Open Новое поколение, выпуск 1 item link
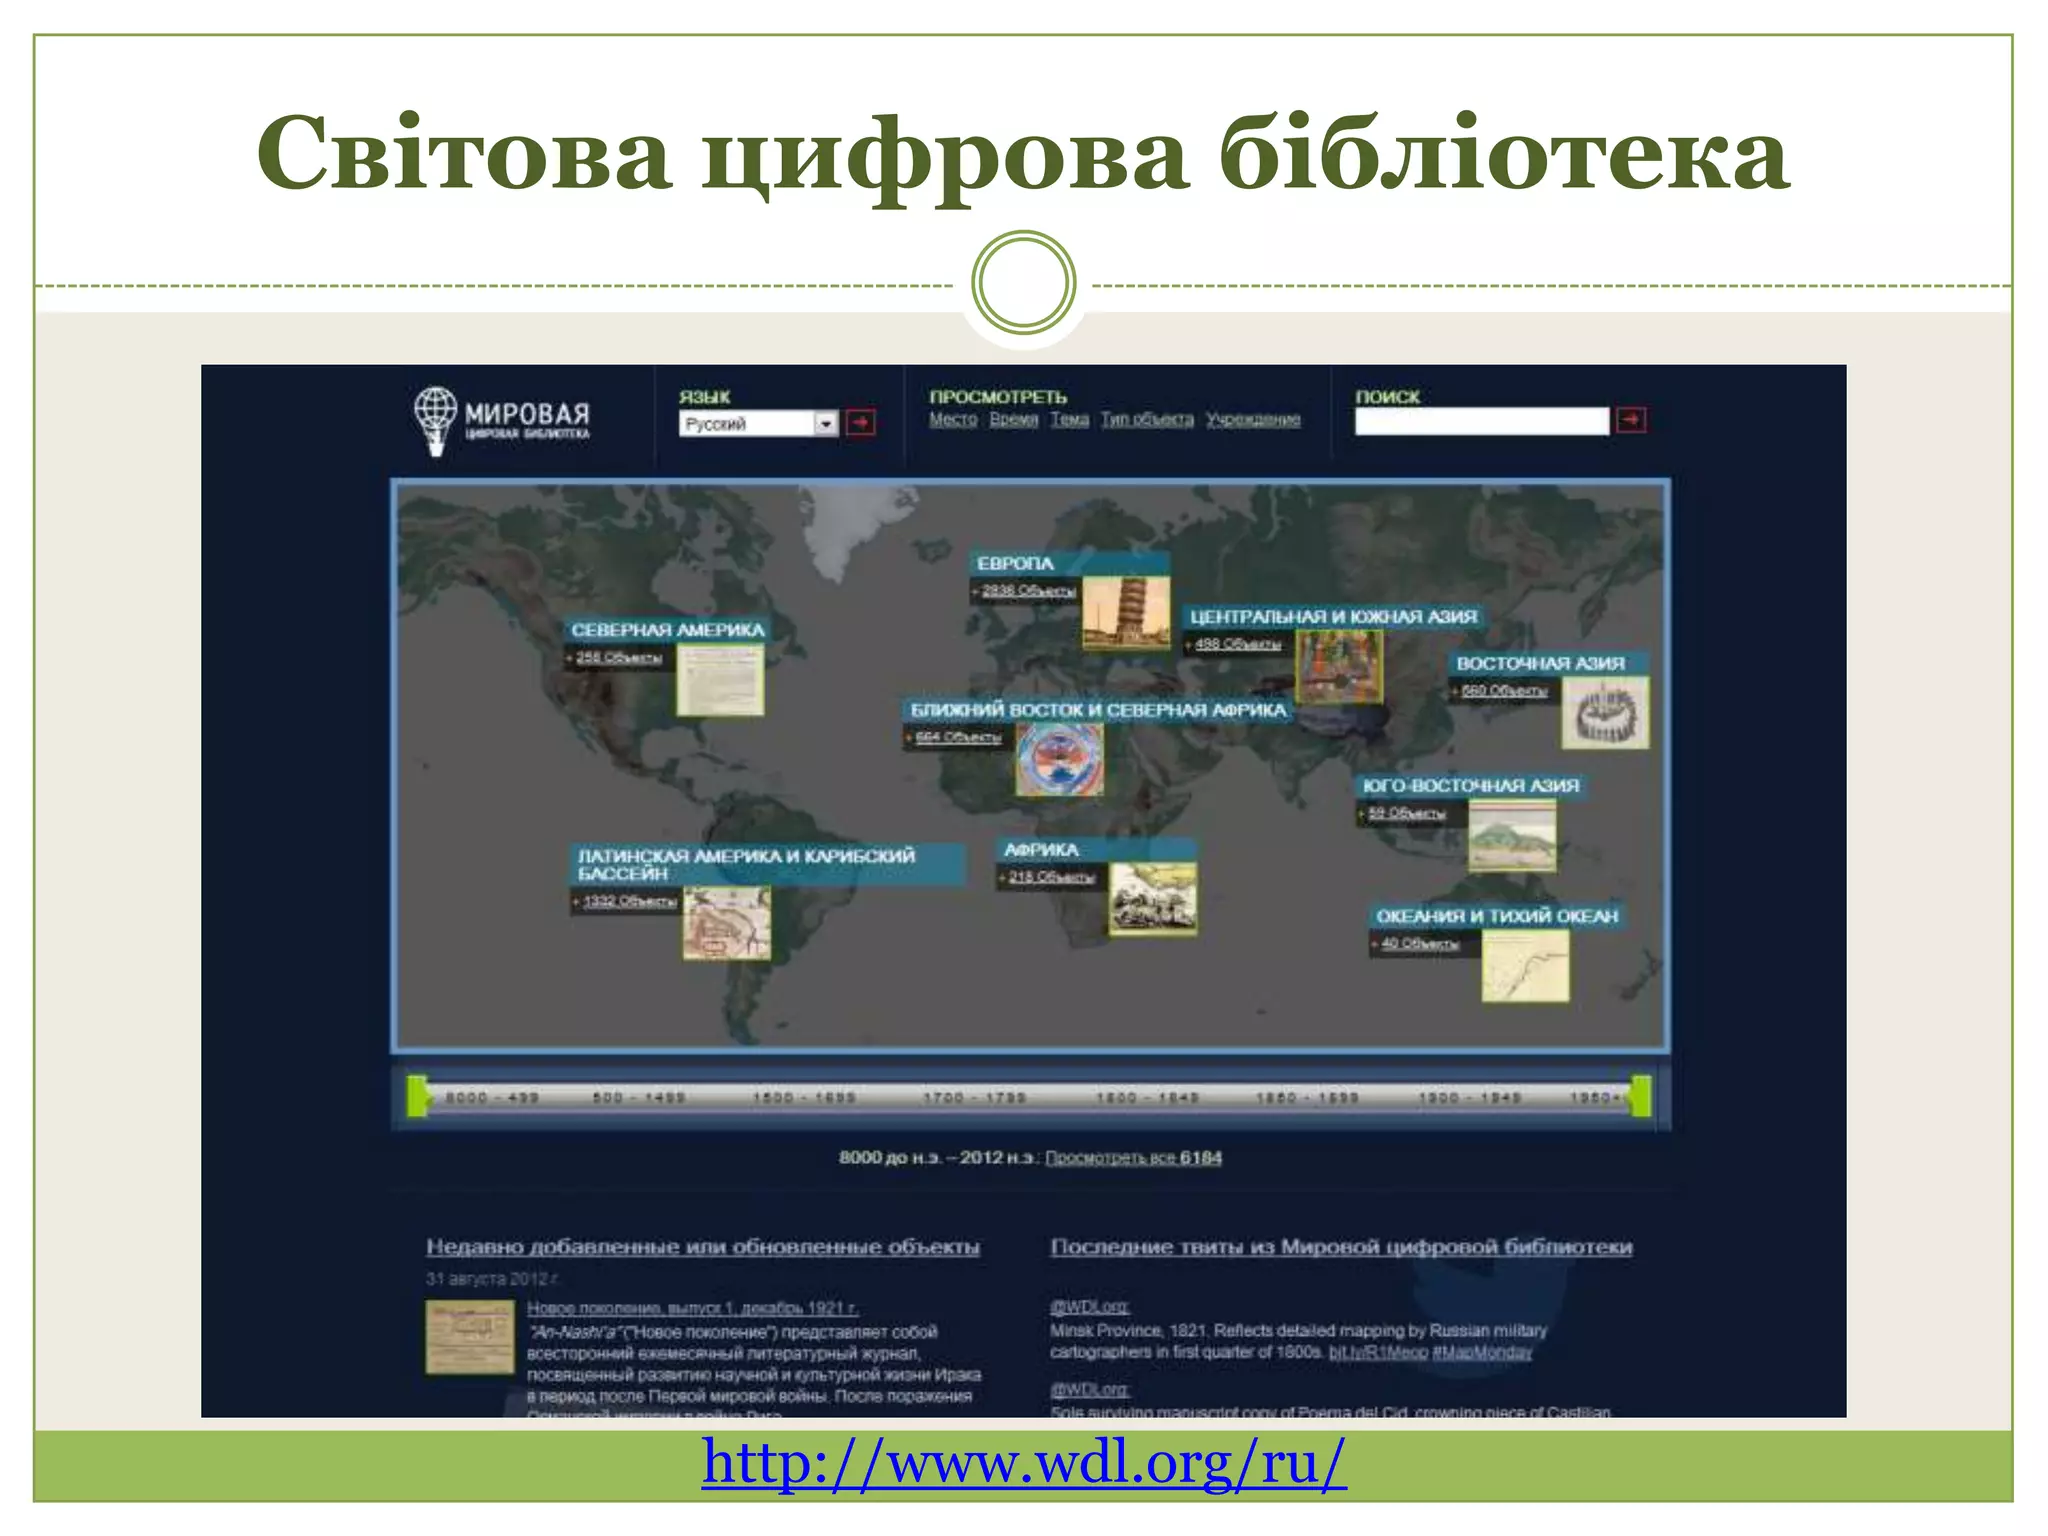The height and width of the screenshot is (1536, 2048). tap(693, 1308)
